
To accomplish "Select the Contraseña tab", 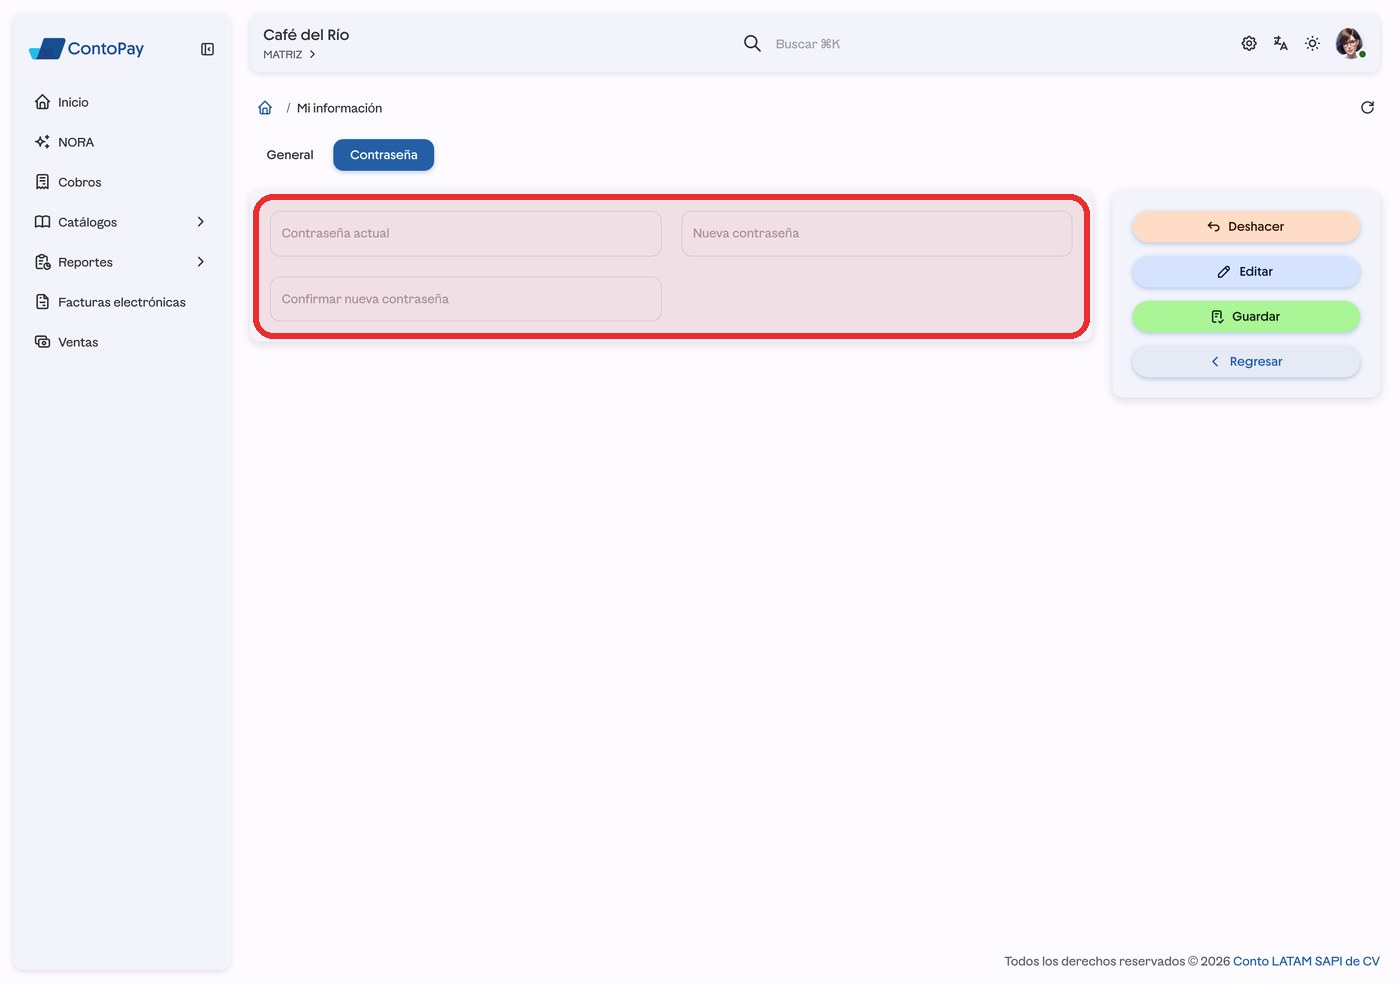I will pos(384,155).
